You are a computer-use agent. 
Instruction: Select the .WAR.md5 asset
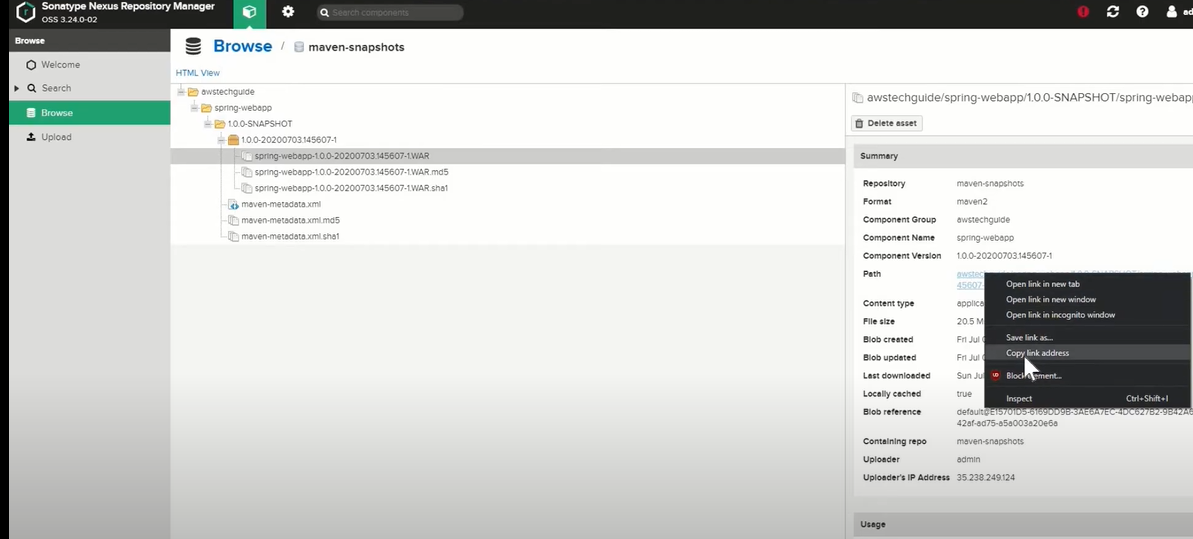click(352, 172)
